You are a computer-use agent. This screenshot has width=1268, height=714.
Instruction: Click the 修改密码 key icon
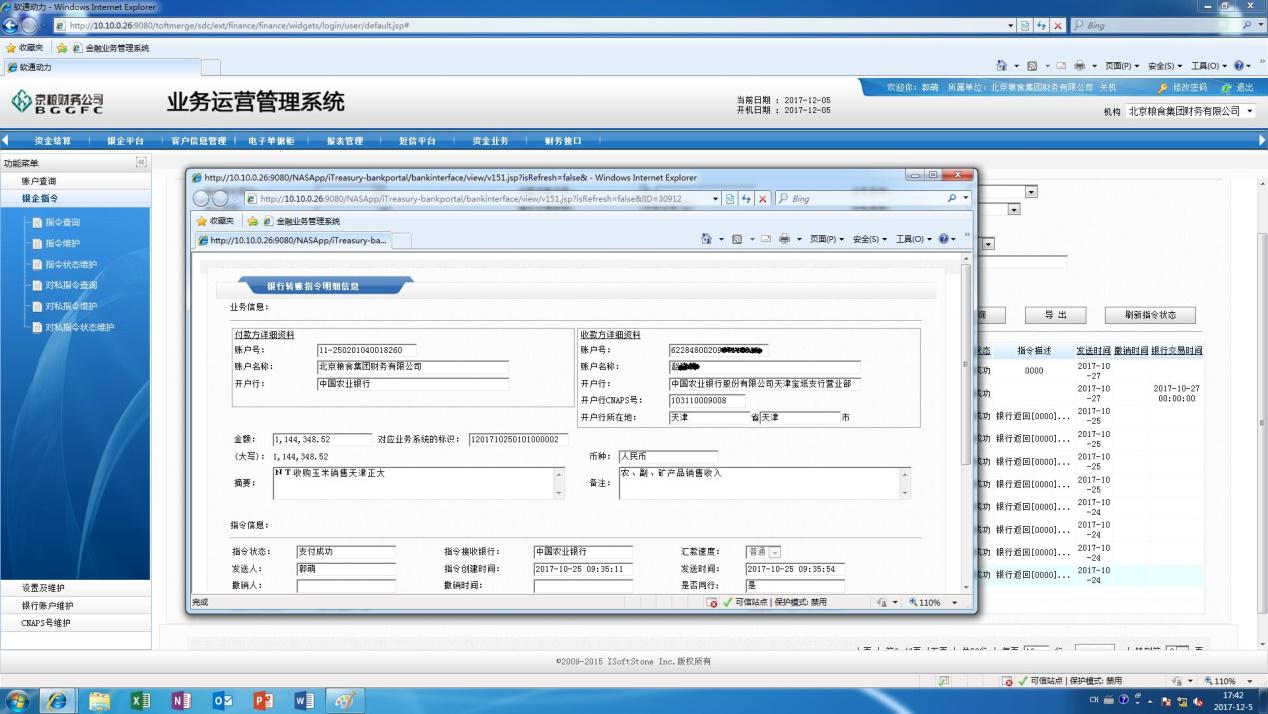click(1162, 88)
